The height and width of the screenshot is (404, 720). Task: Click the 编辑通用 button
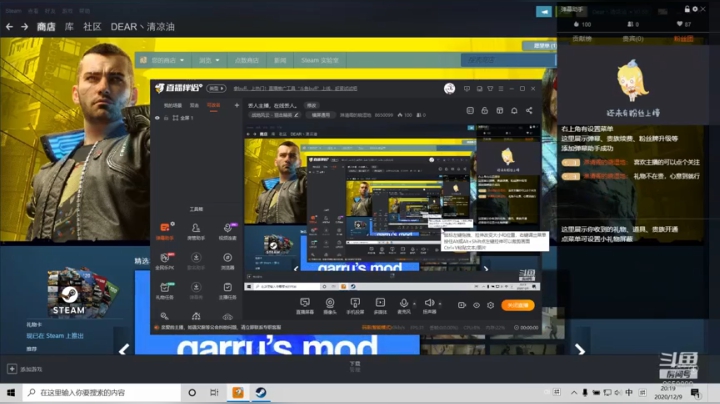[321, 115]
